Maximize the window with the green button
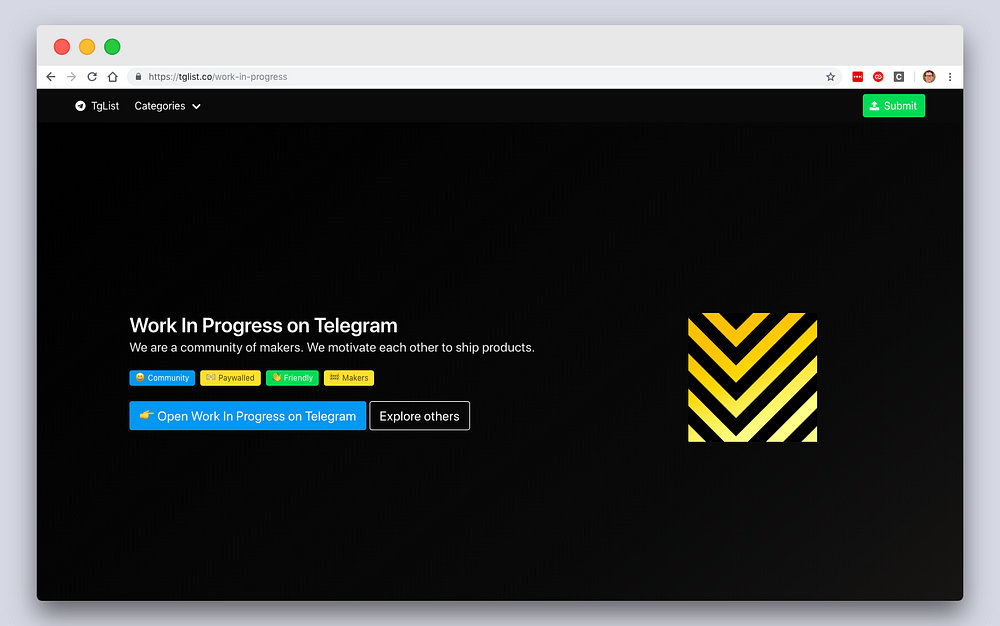Image resolution: width=1000 pixels, height=626 pixels. pos(112,47)
